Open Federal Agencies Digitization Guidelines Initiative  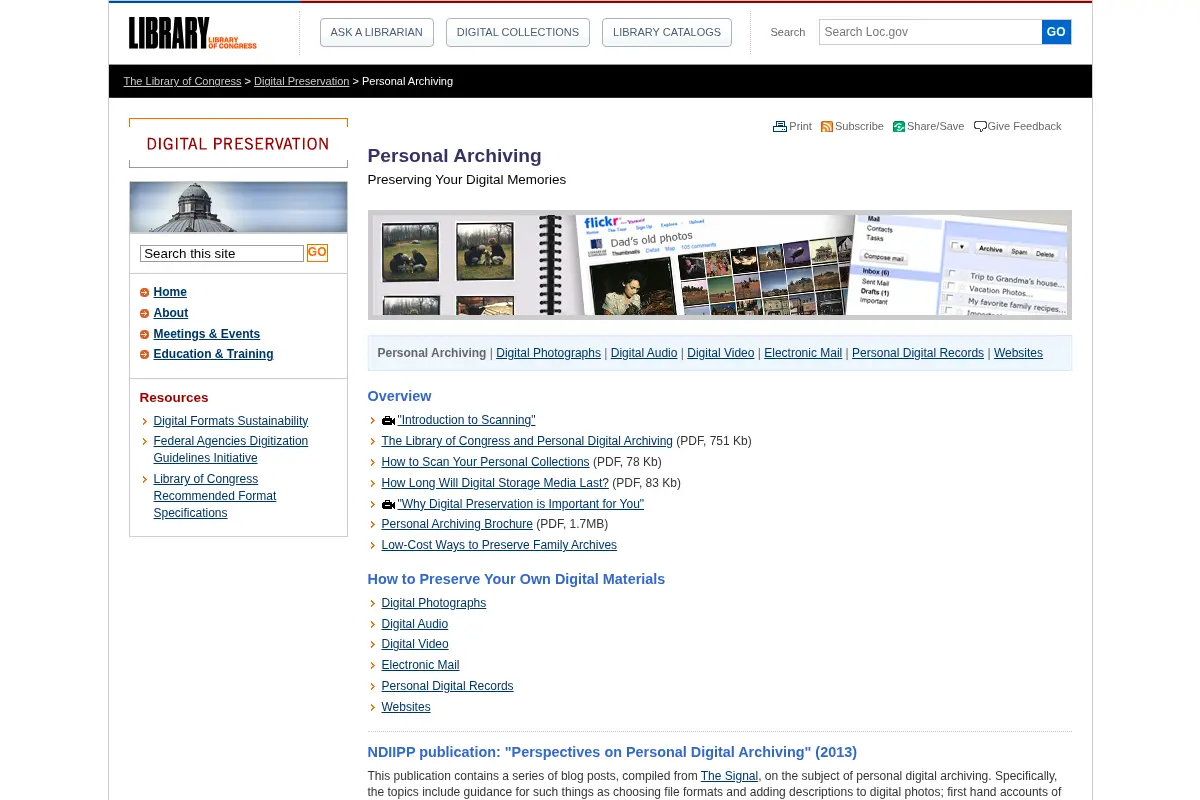231,449
